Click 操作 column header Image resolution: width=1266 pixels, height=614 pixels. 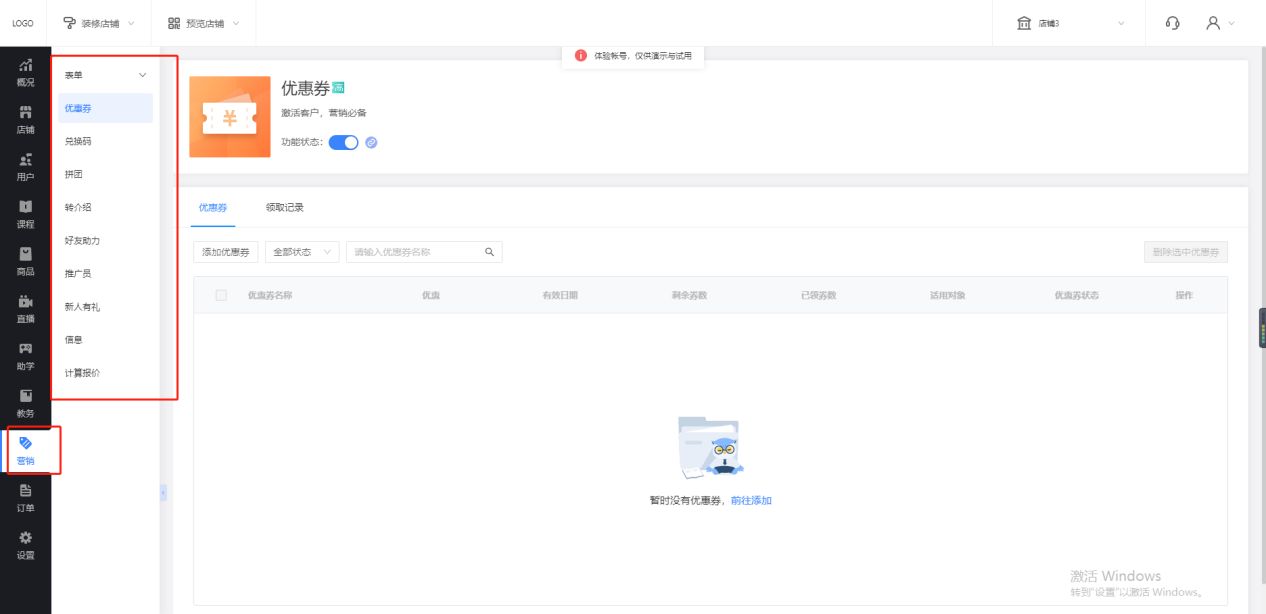pyautogui.click(x=1185, y=295)
